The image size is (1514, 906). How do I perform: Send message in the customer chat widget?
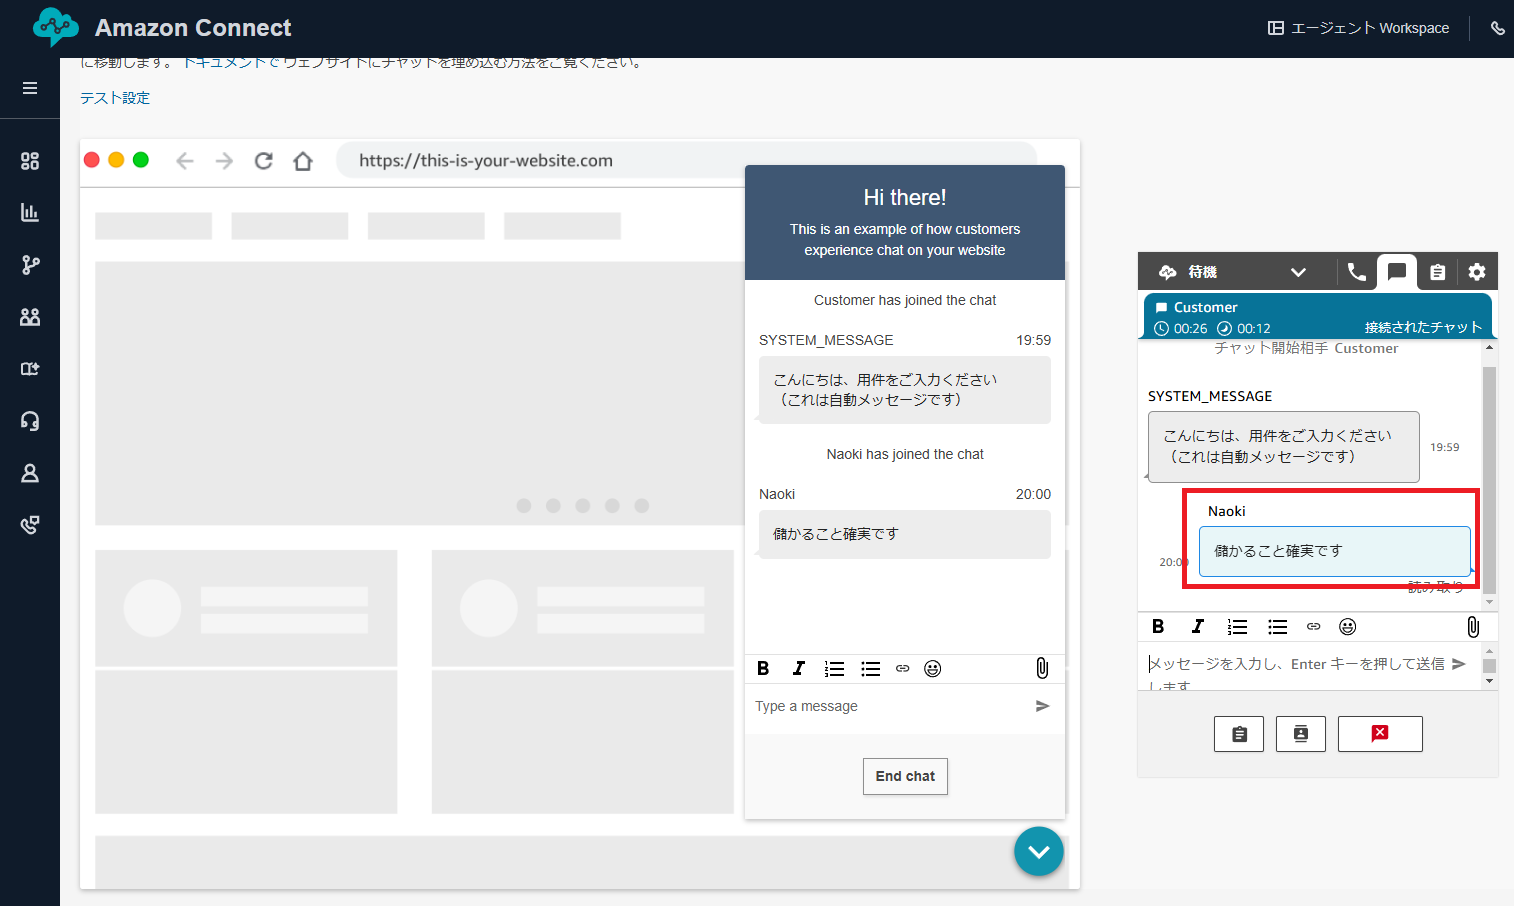(1043, 706)
